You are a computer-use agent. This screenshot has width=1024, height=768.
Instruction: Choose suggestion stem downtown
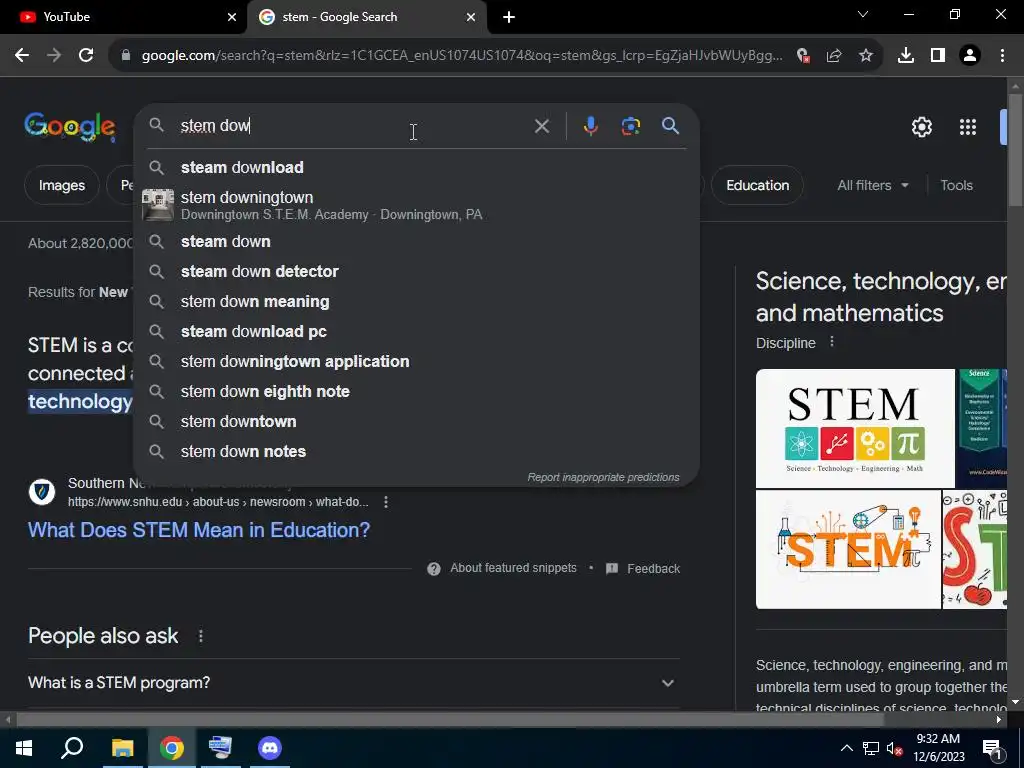pos(416,421)
